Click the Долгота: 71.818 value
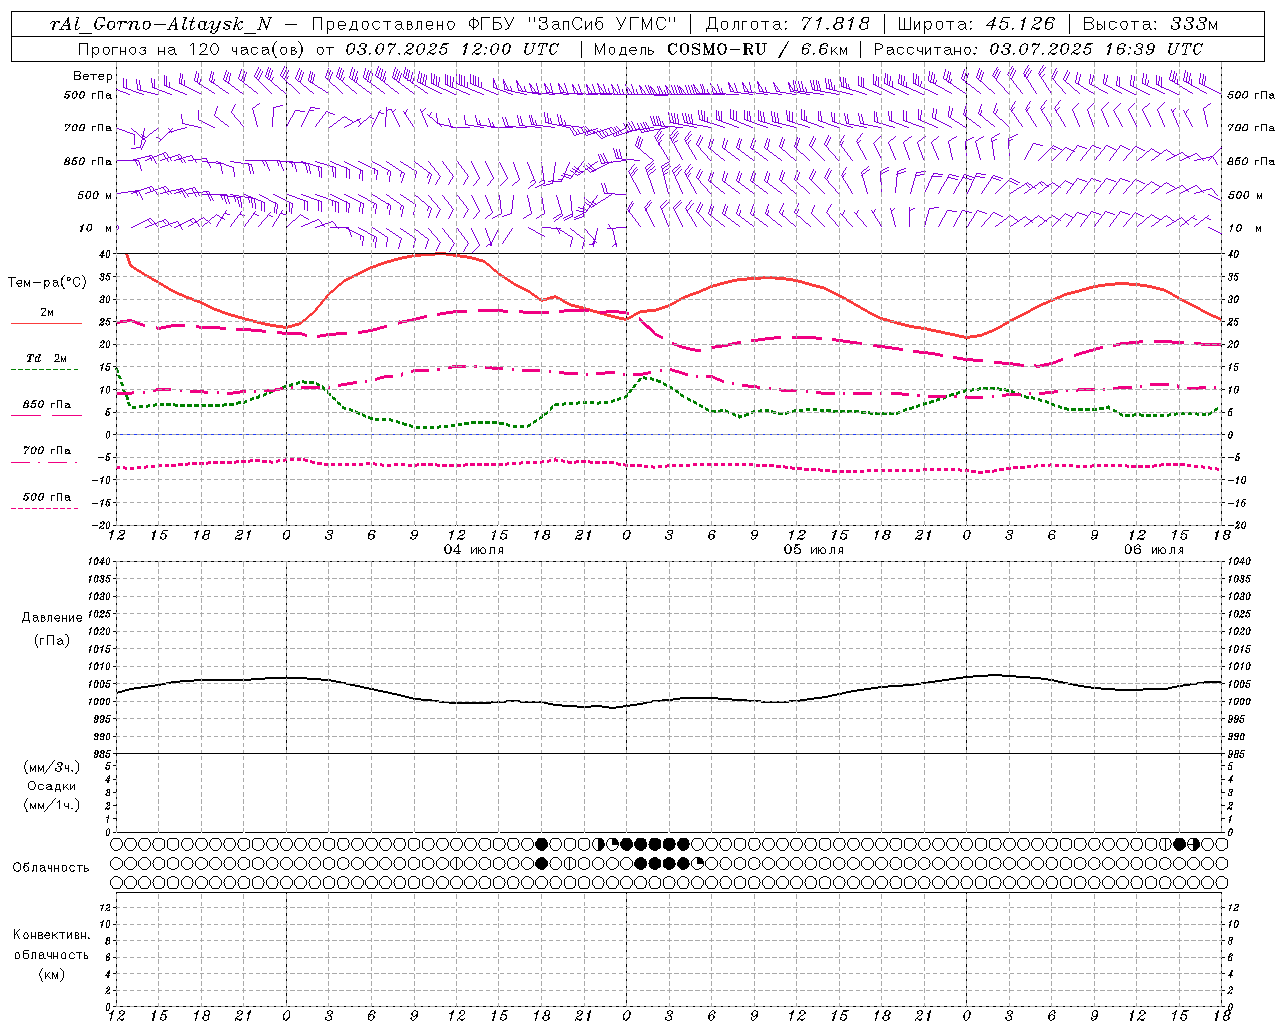The height and width of the screenshot is (1024, 1280). (788, 24)
